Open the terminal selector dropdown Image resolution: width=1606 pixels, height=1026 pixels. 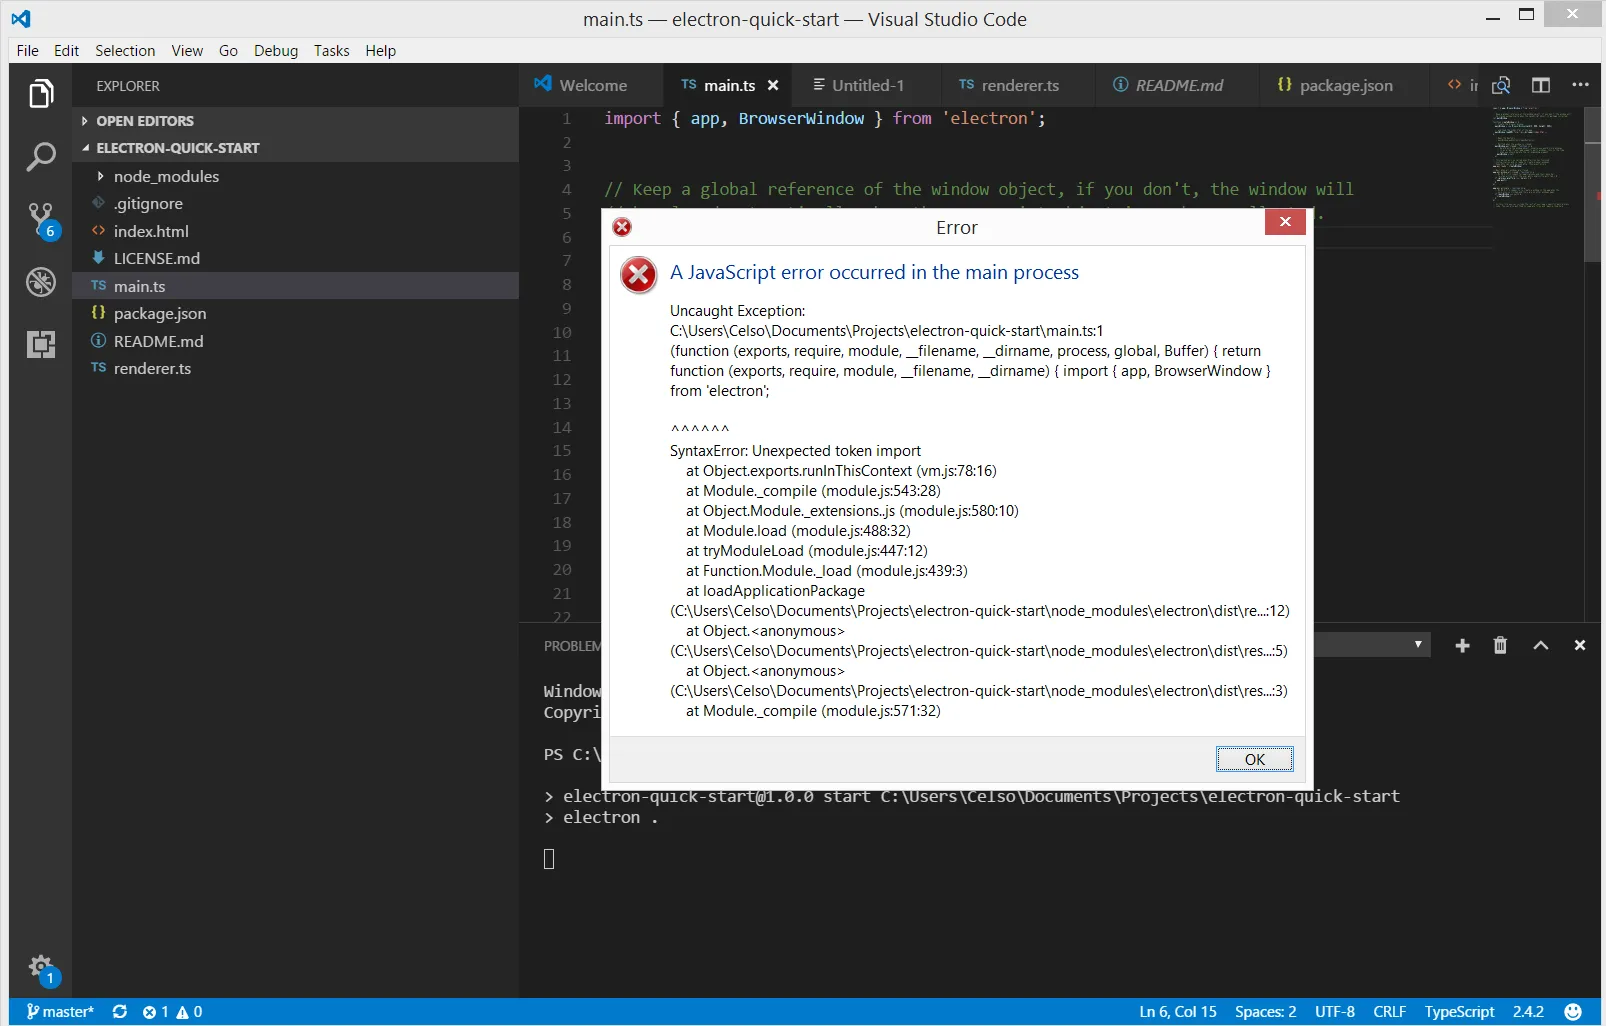coord(1372,645)
